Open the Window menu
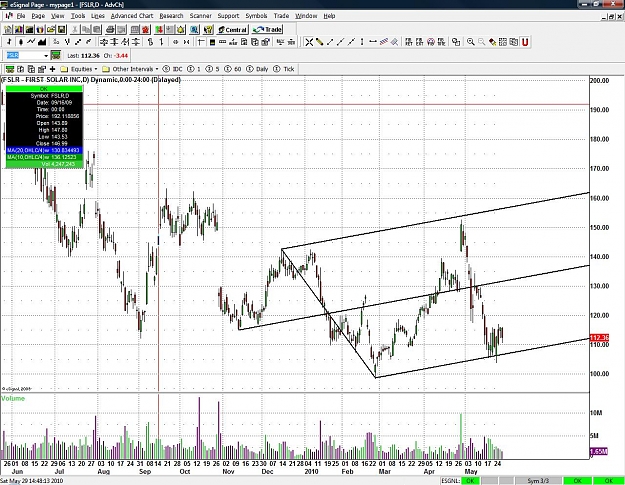The image size is (625, 485). (x=306, y=16)
